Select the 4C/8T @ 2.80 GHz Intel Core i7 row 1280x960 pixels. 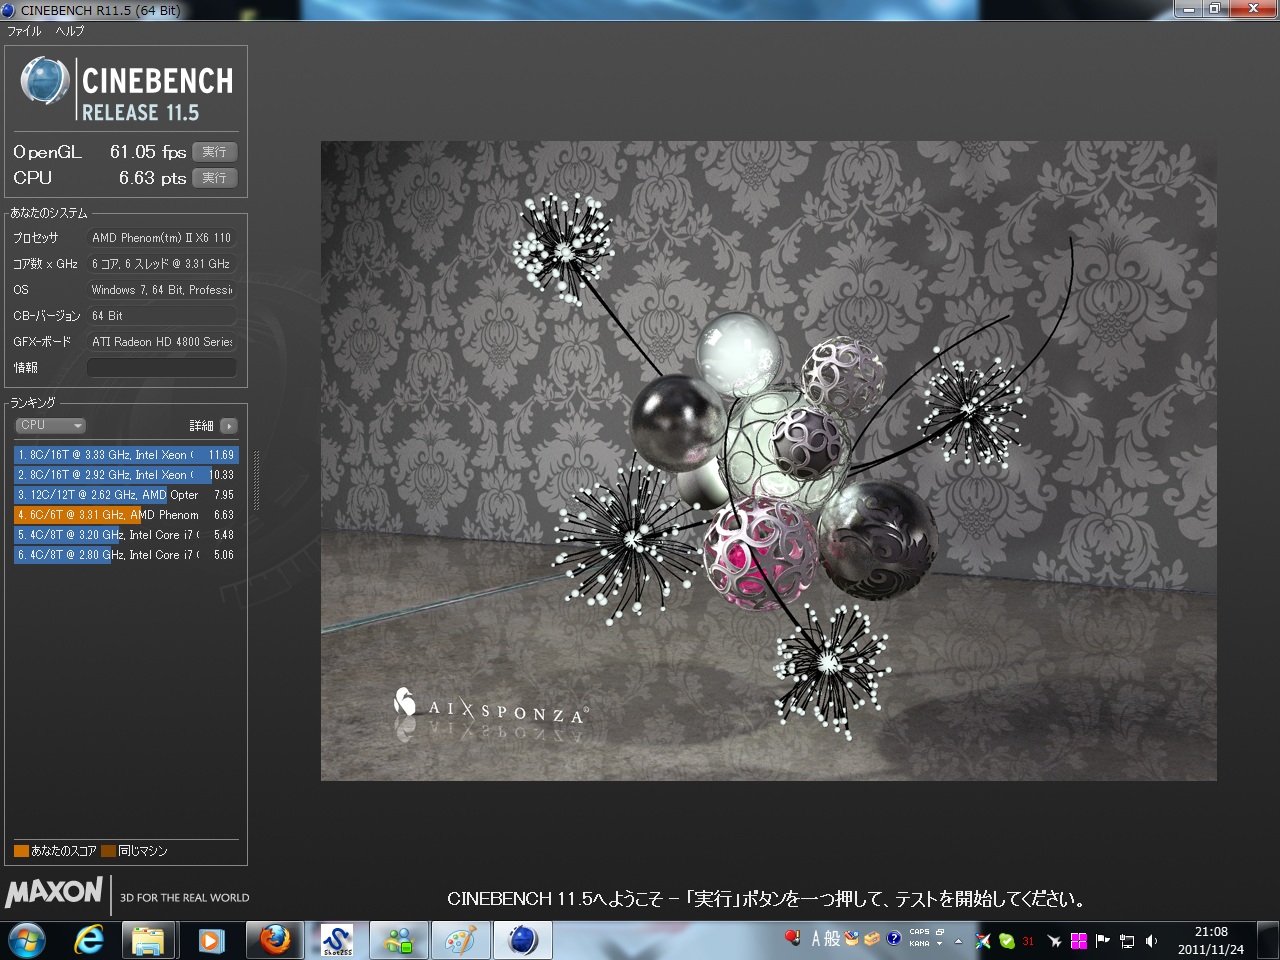click(x=126, y=555)
